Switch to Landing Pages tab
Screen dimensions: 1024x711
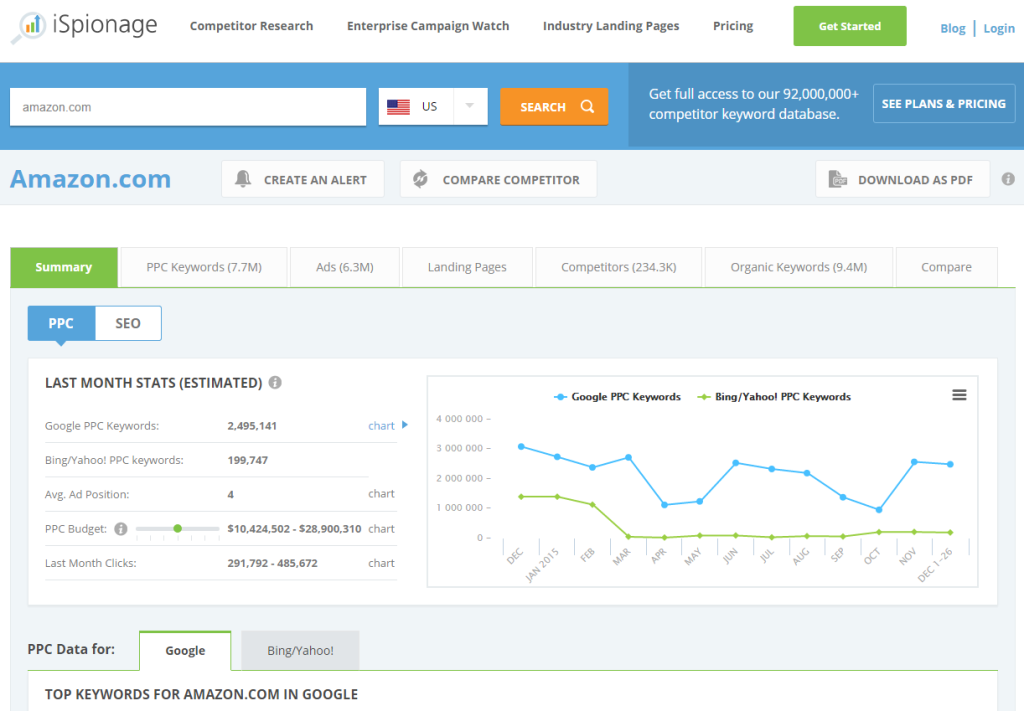467,267
